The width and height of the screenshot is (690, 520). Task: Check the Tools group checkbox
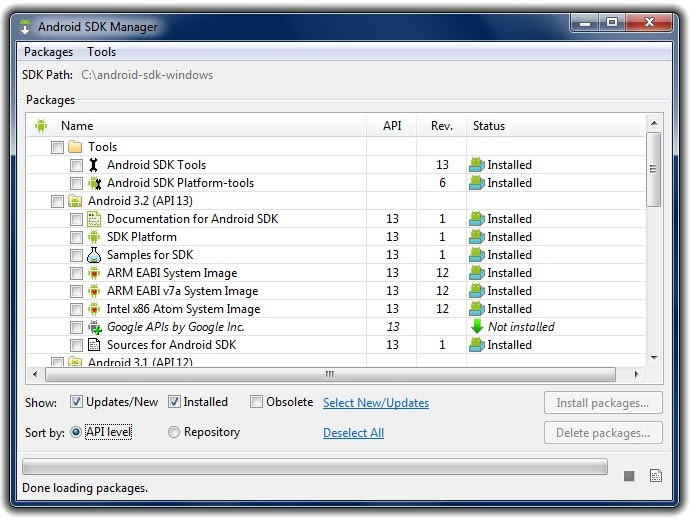(57, 147)
